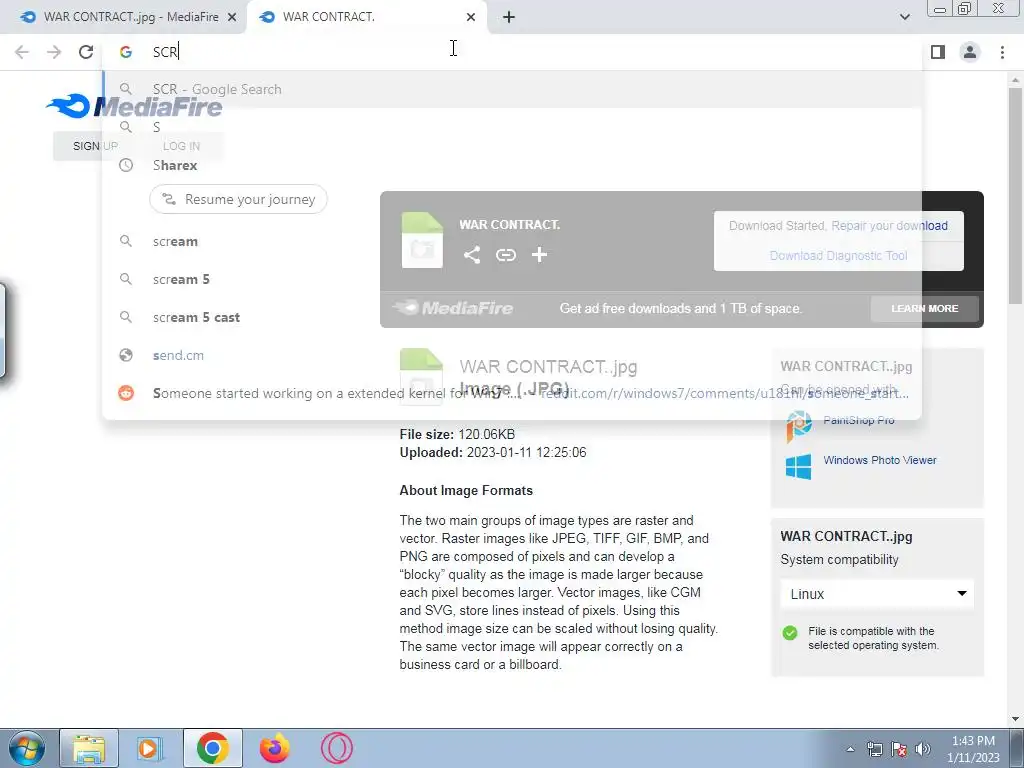Toggle the browser side panel icon
Screen dimensions: 1024x768
[938, 52]
